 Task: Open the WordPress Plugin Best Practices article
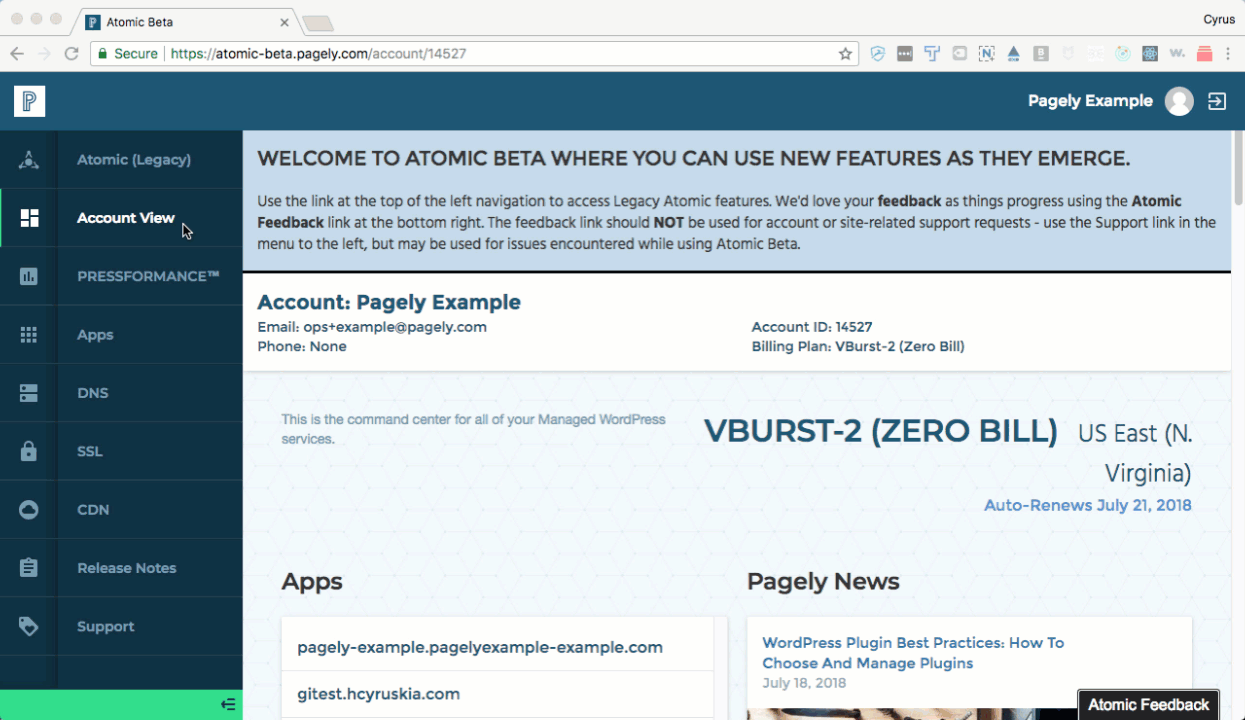913,653
